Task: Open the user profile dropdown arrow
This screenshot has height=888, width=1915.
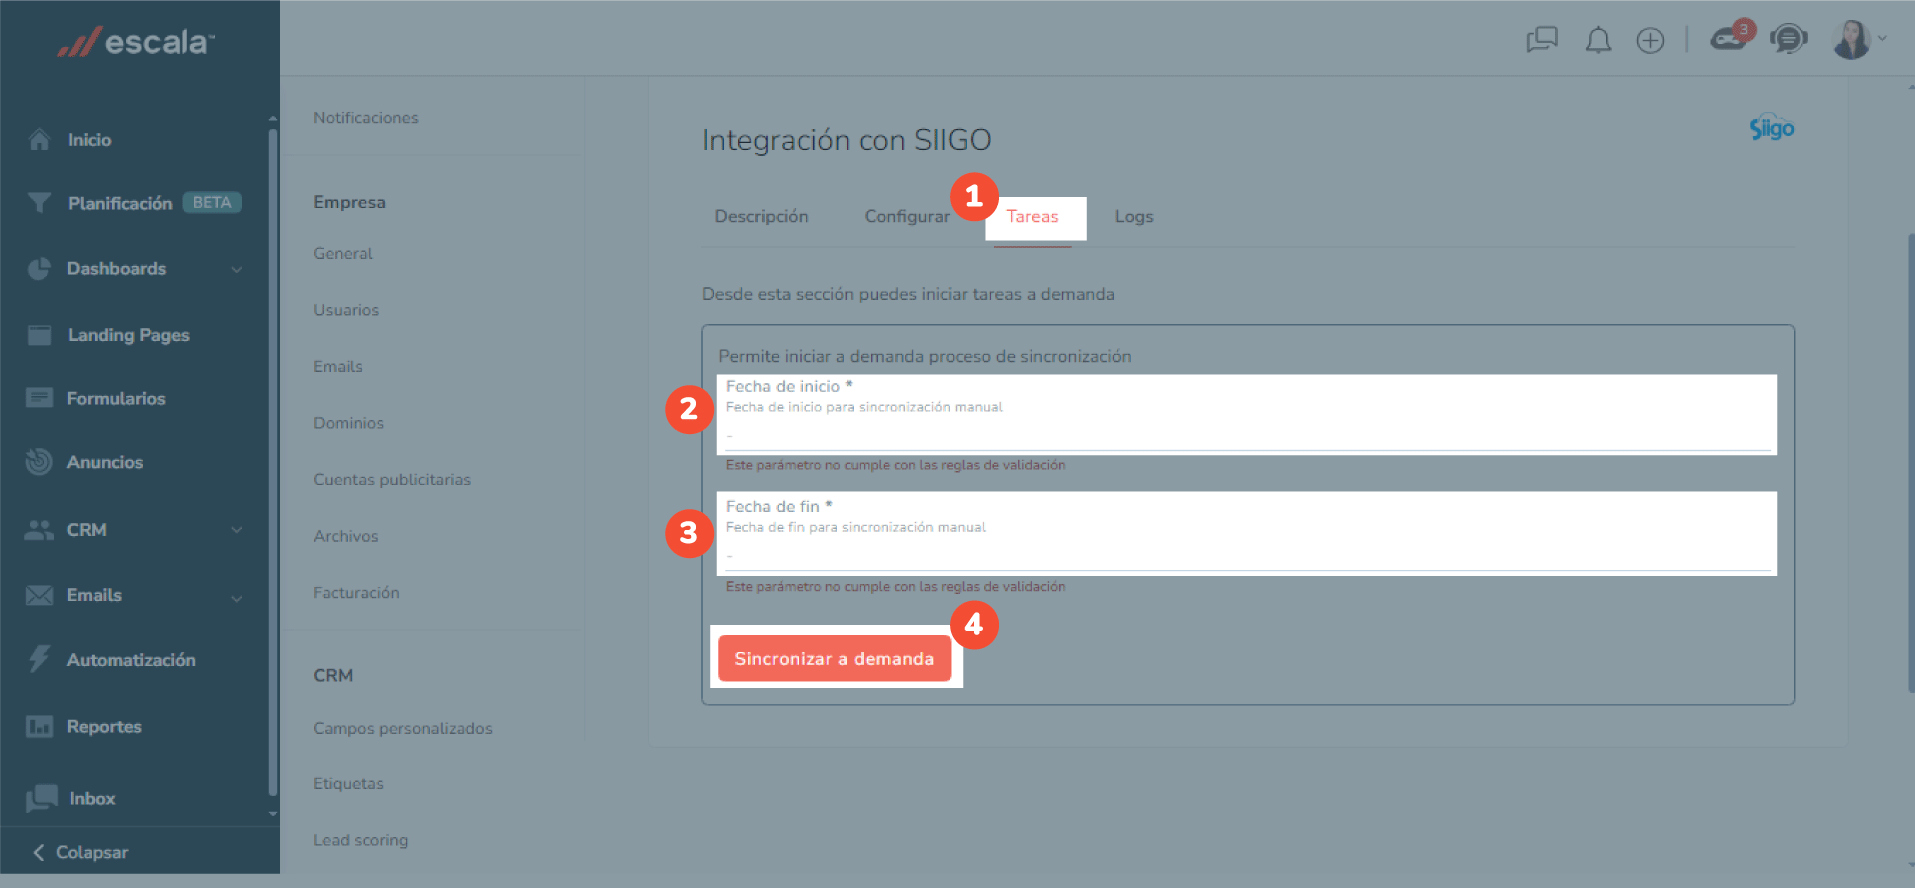Action: click(1883, 39)
